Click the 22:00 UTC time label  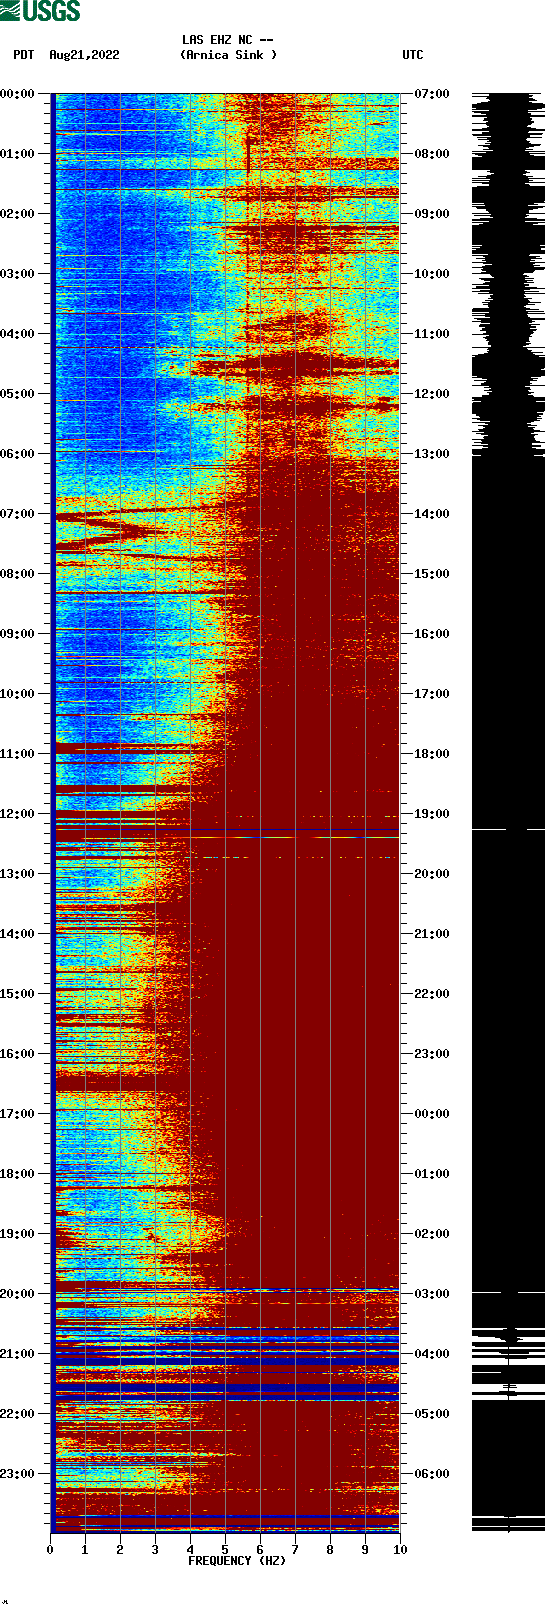[x=431, y=994]
